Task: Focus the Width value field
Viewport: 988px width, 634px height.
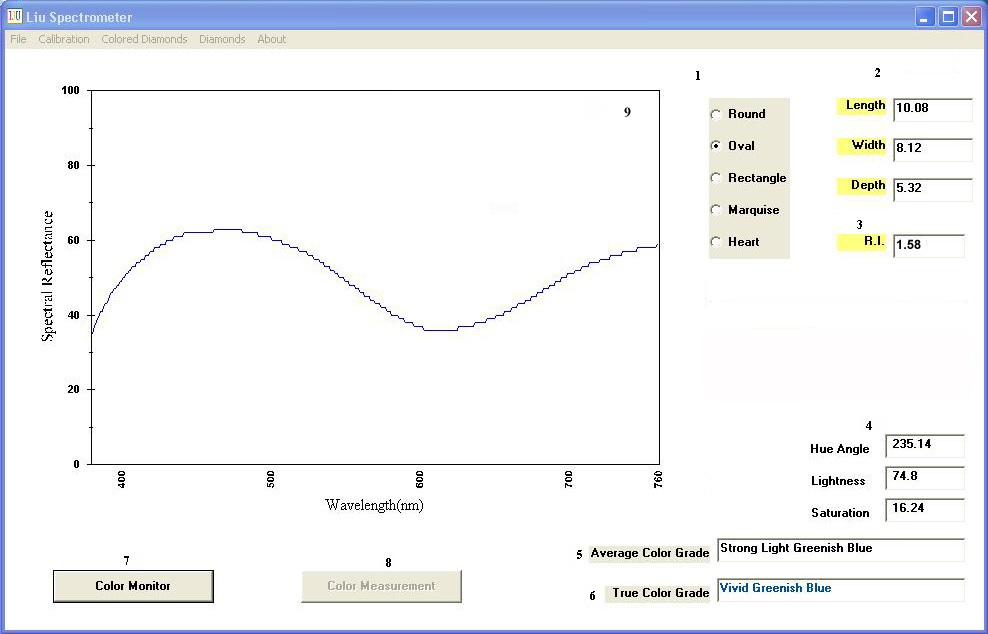Action: pos(932,149)
